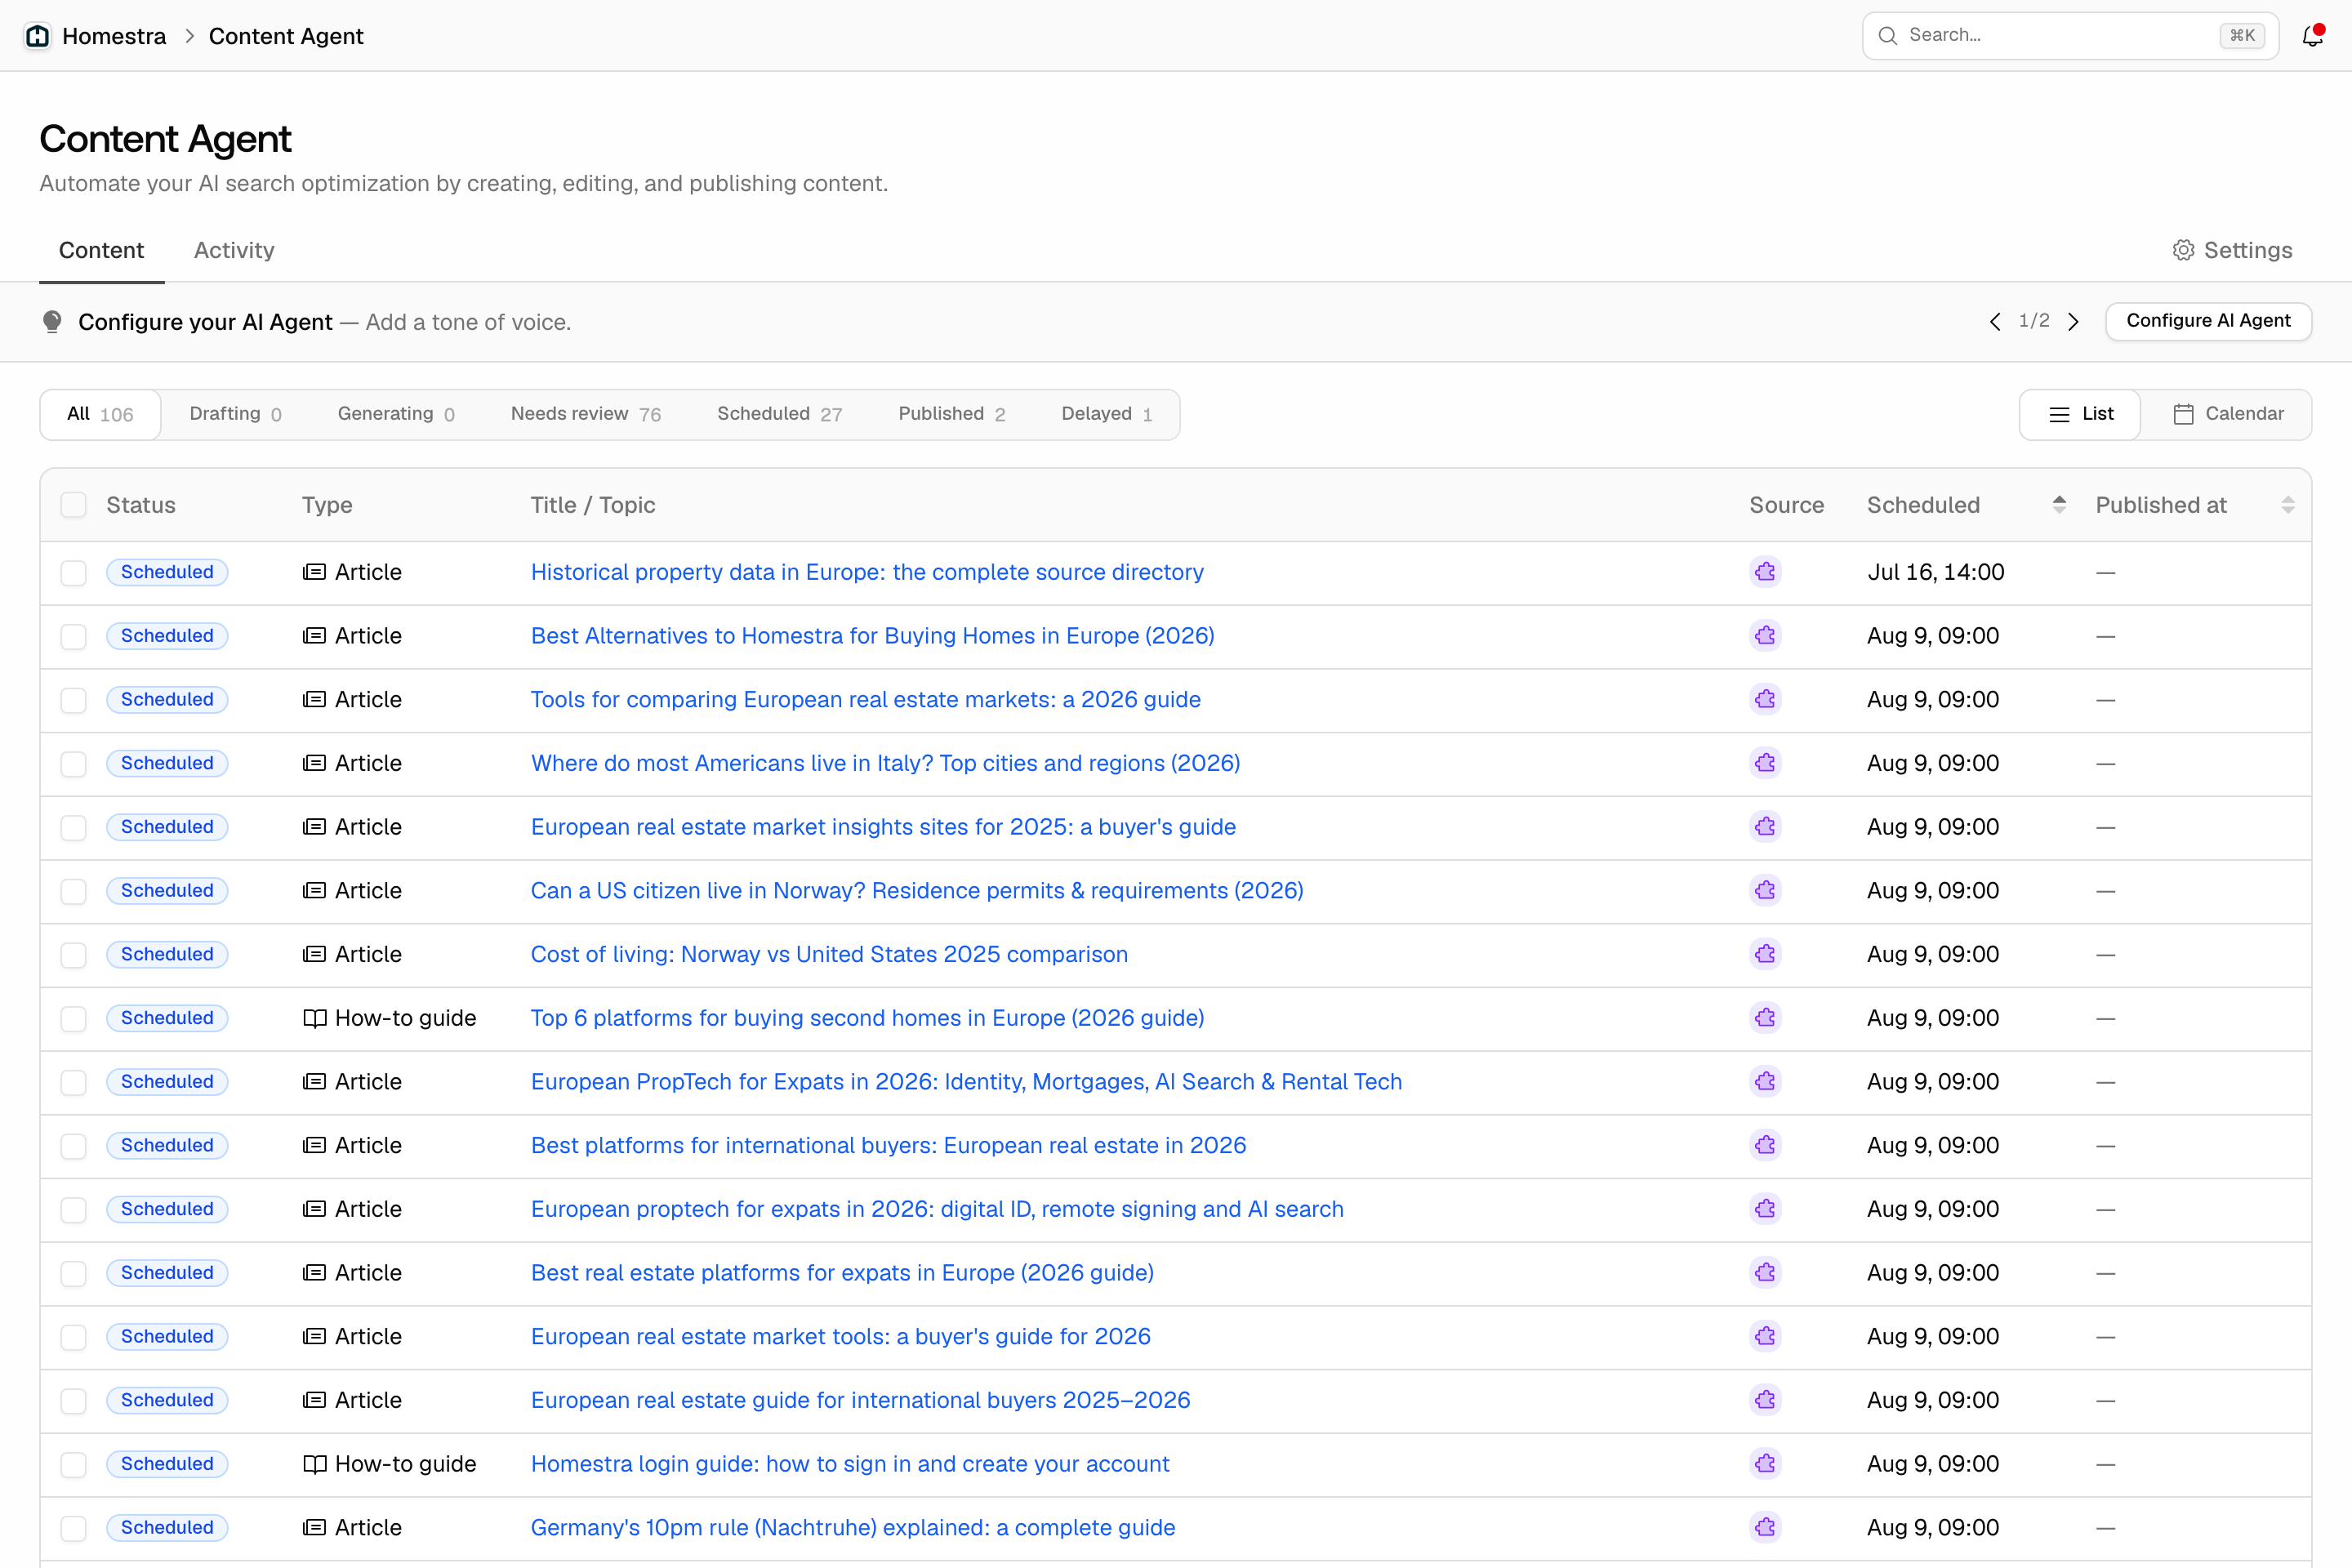Click article type icon in Tools for comparing row

(x=314, y=700)
